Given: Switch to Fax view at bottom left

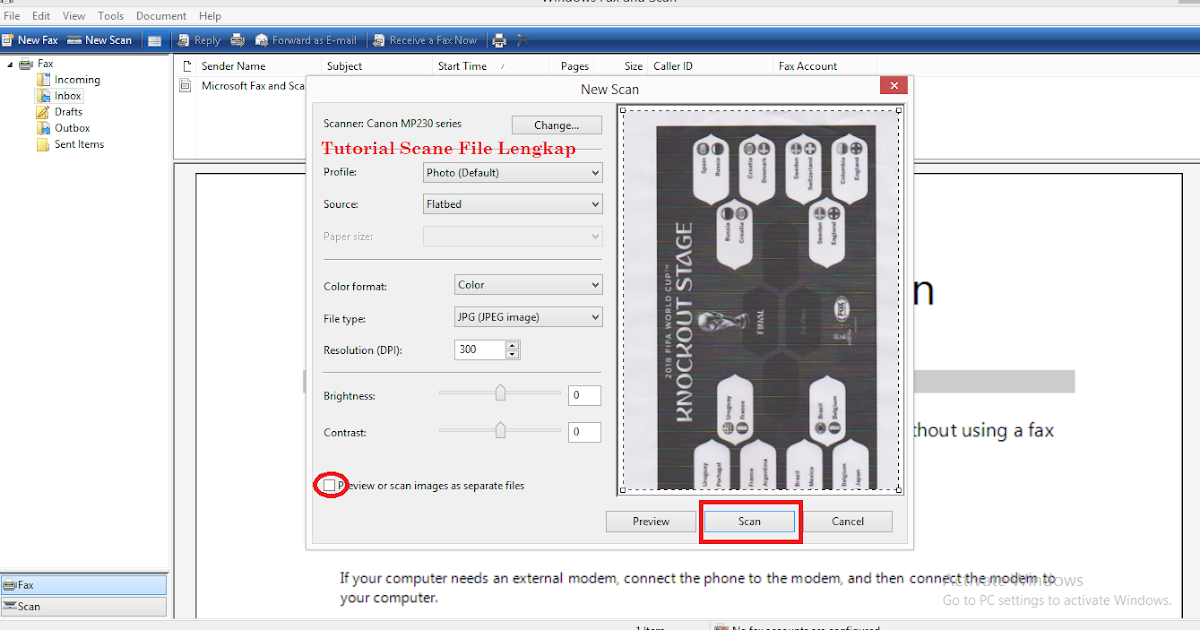Looking at the screenshot, I should (x=84, y=584).
